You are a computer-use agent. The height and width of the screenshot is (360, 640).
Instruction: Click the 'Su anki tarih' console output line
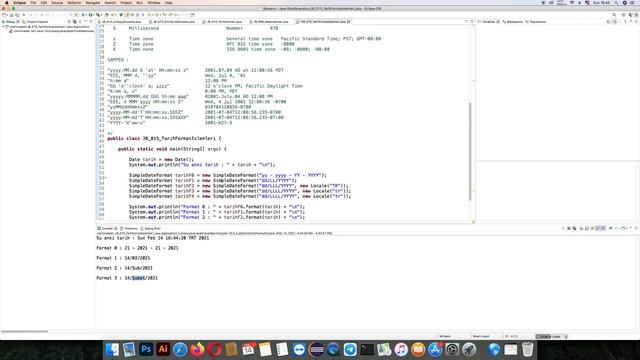click(x=153, y=238)
